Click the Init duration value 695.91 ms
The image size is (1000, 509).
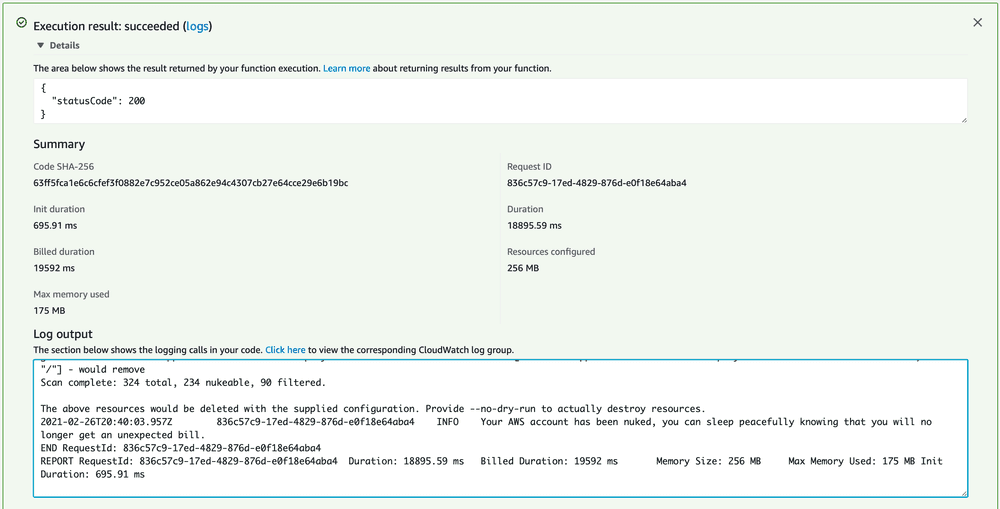[x=55, y=225]
